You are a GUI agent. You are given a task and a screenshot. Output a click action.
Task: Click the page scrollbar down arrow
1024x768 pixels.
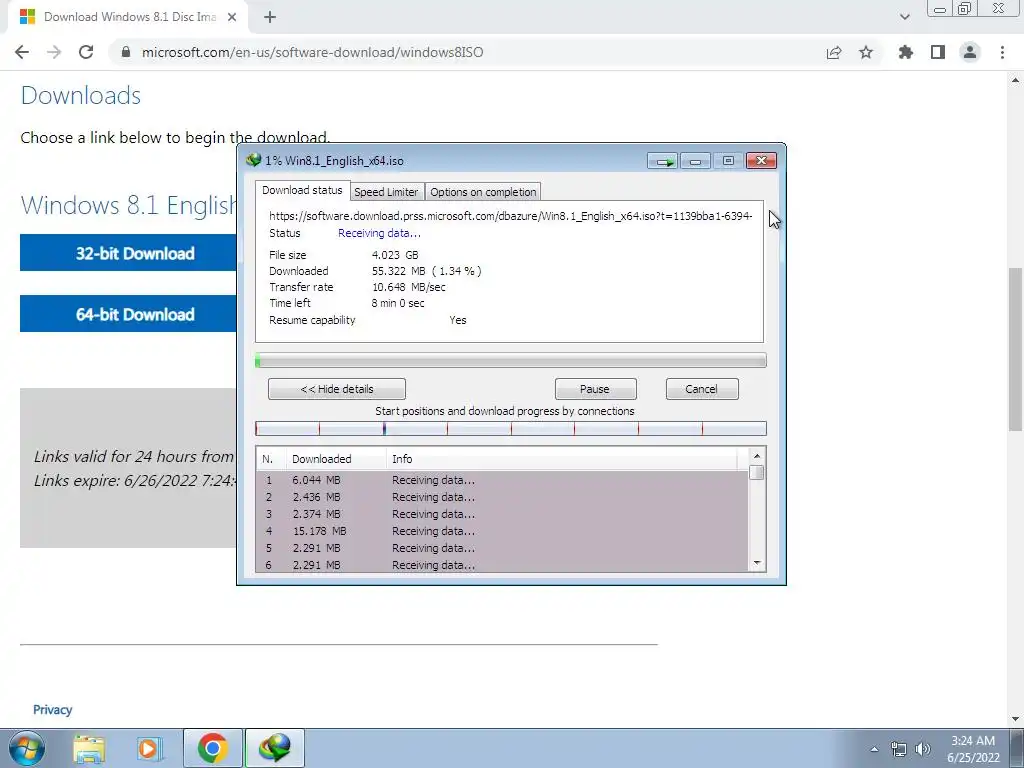coord(1016,719)
